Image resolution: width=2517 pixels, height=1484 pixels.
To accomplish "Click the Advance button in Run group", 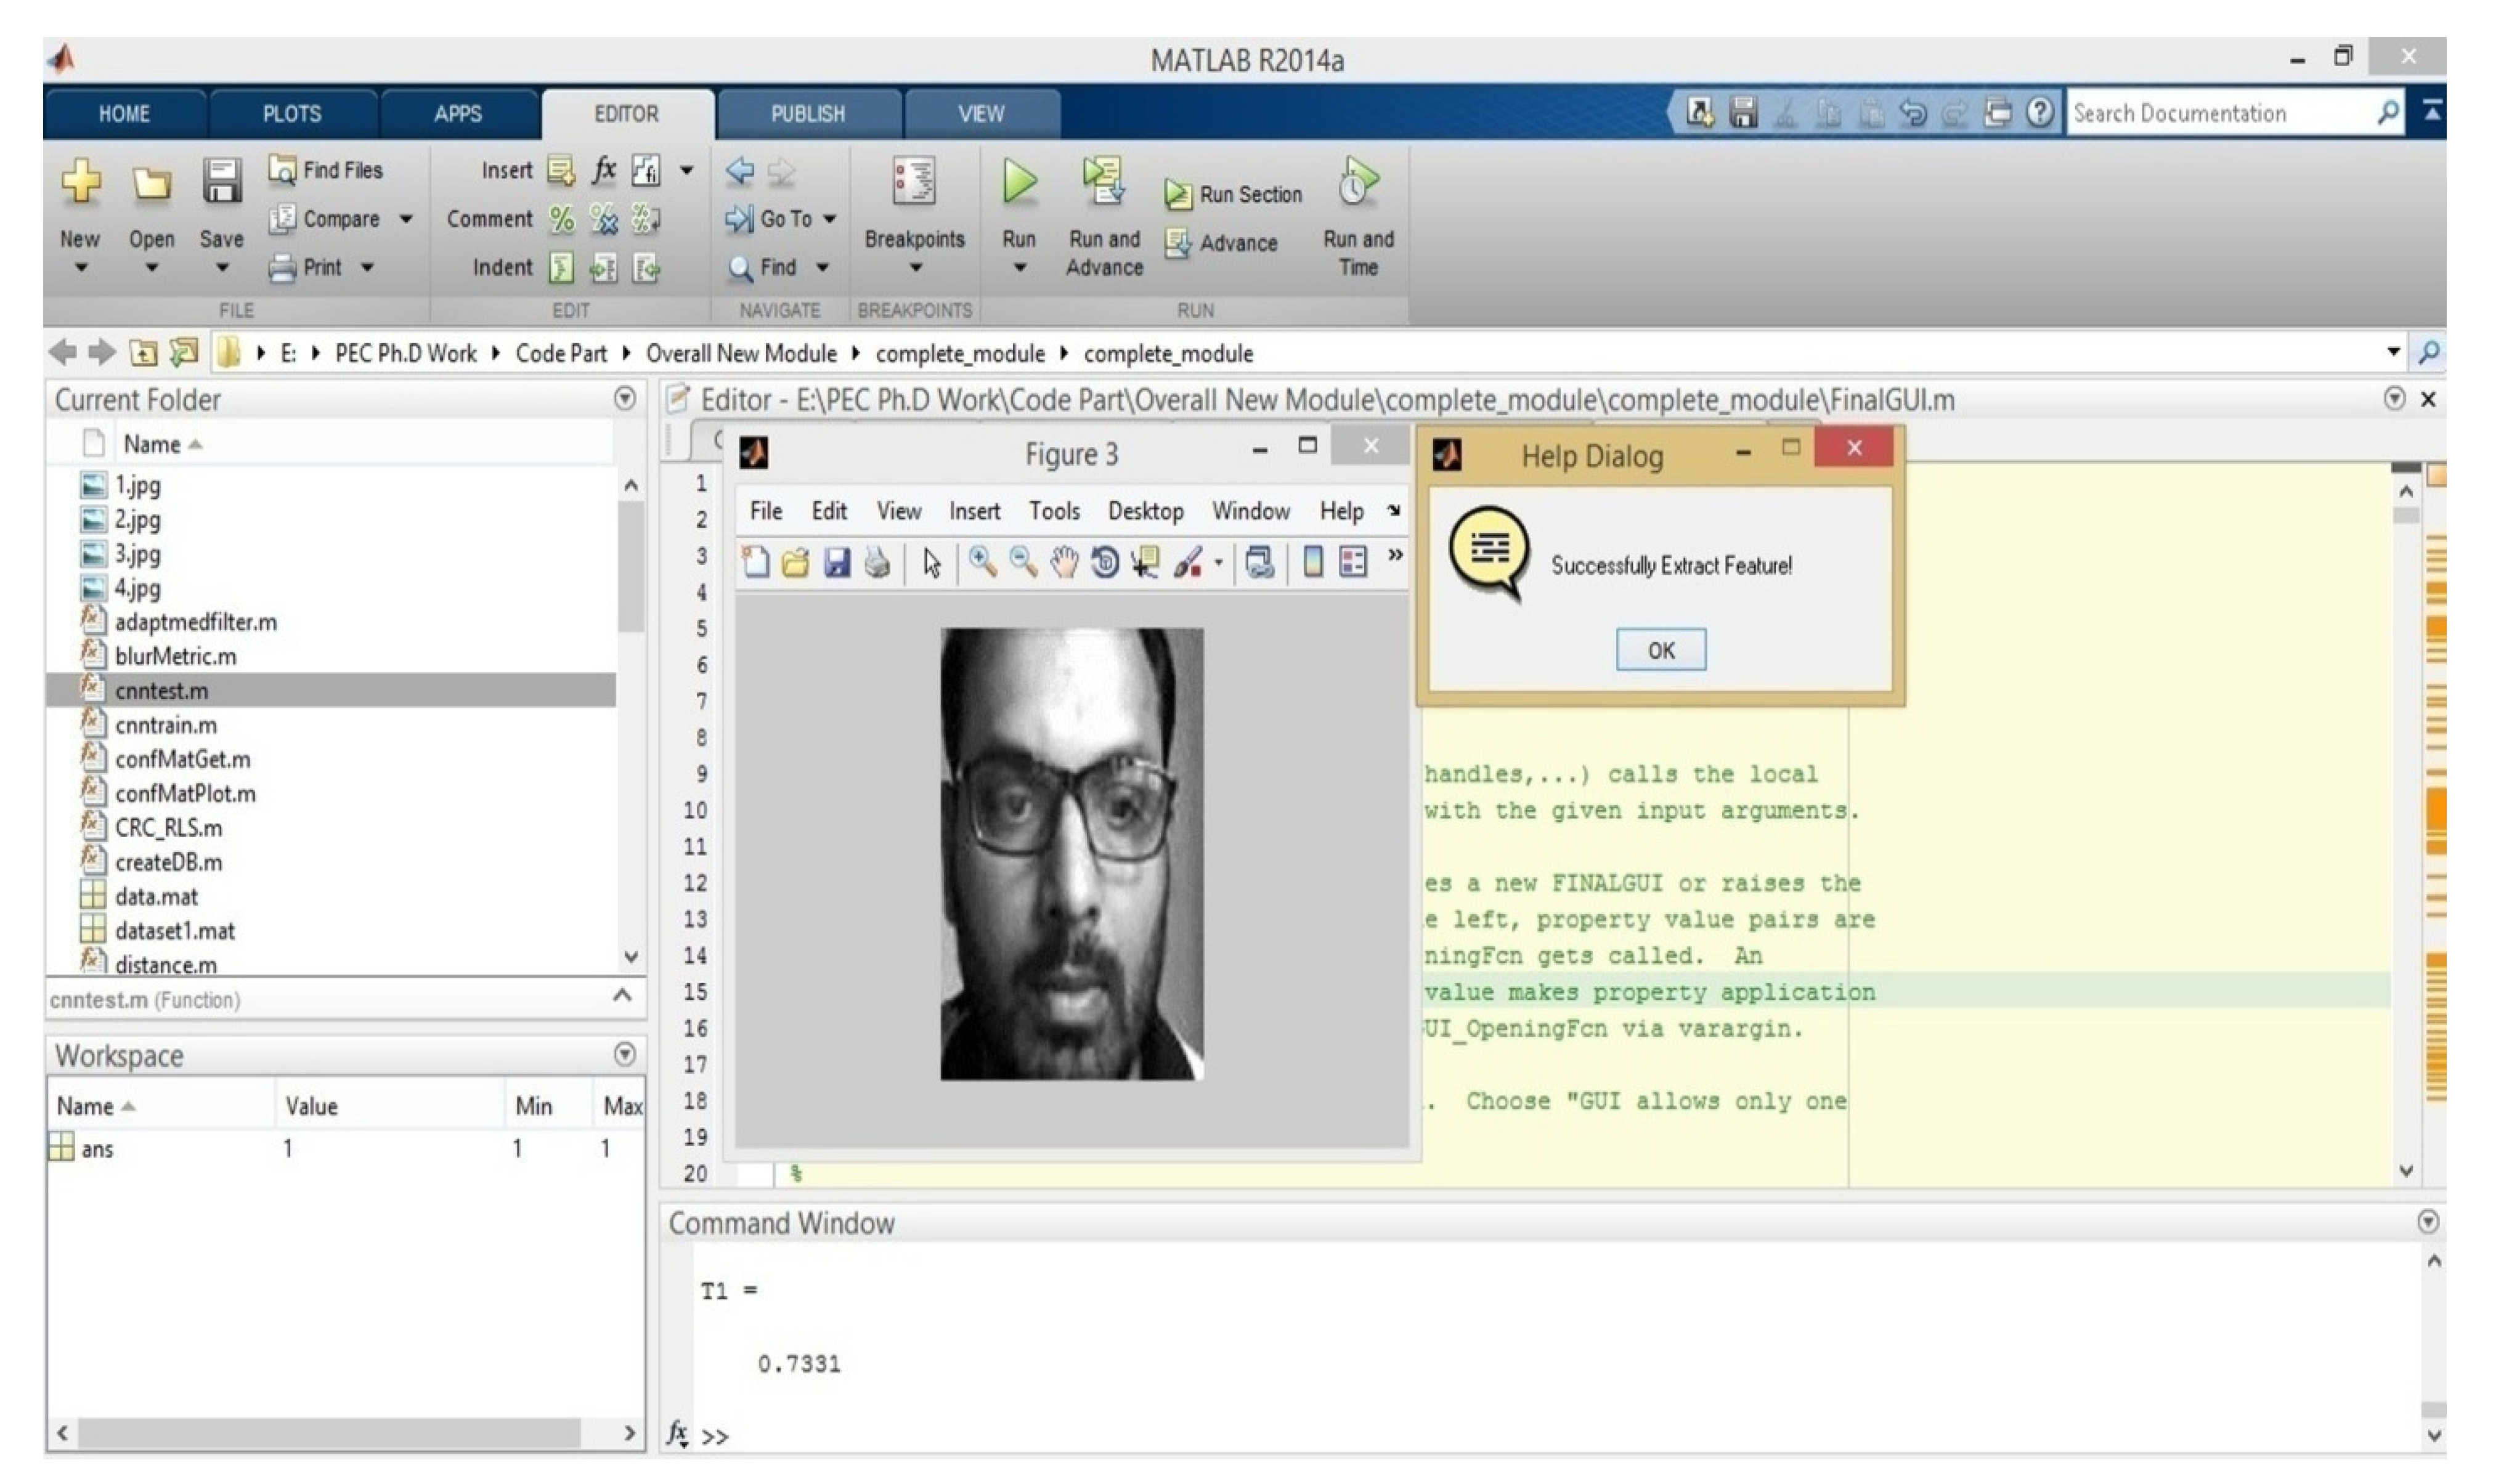I will pyautogui.click(x=1222, y=243).
